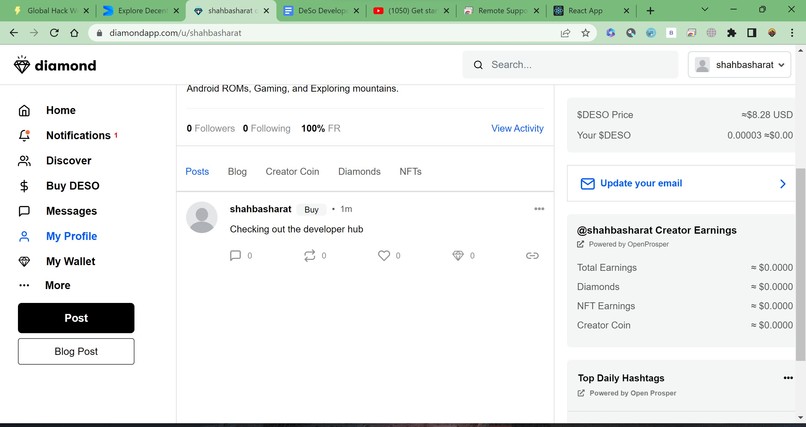Open the post's three-dot options menu
The image size is (806, 427).
coord(539,209)
